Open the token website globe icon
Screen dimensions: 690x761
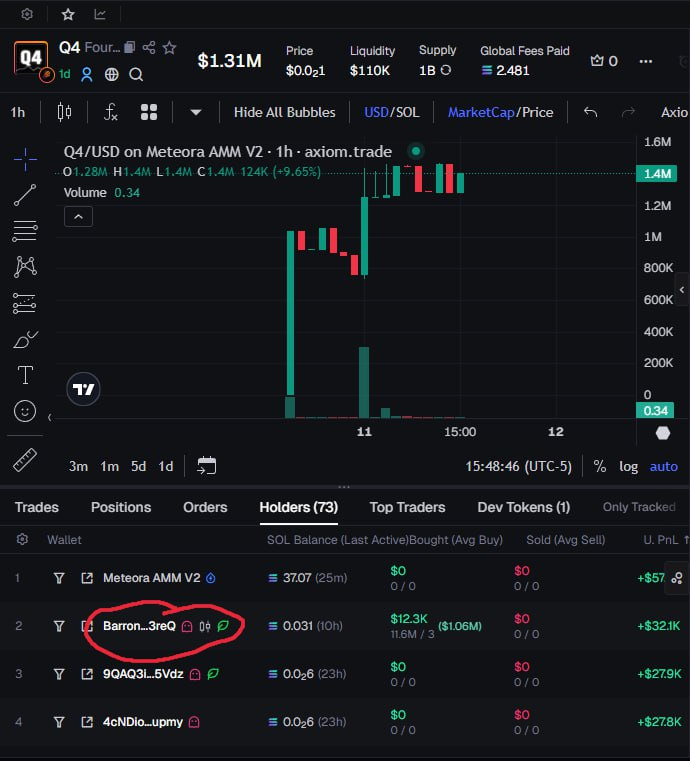point(112,74)
